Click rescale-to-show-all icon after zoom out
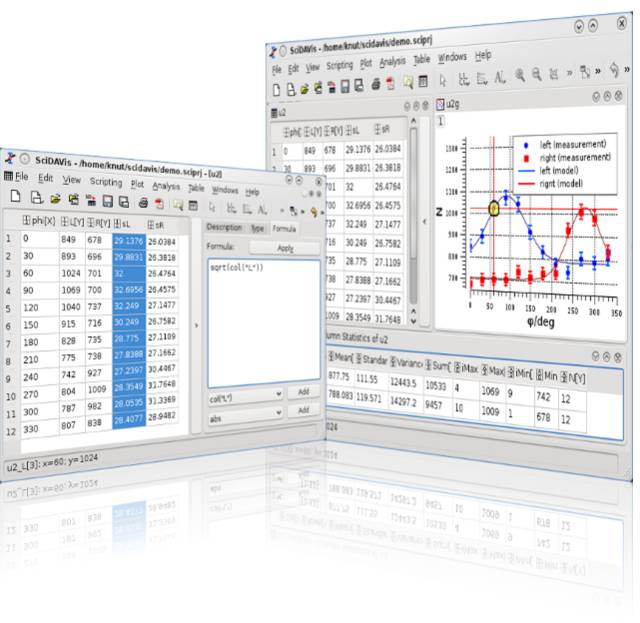The width and height of the screenshot is (640, 623). [x=553, y=74]
